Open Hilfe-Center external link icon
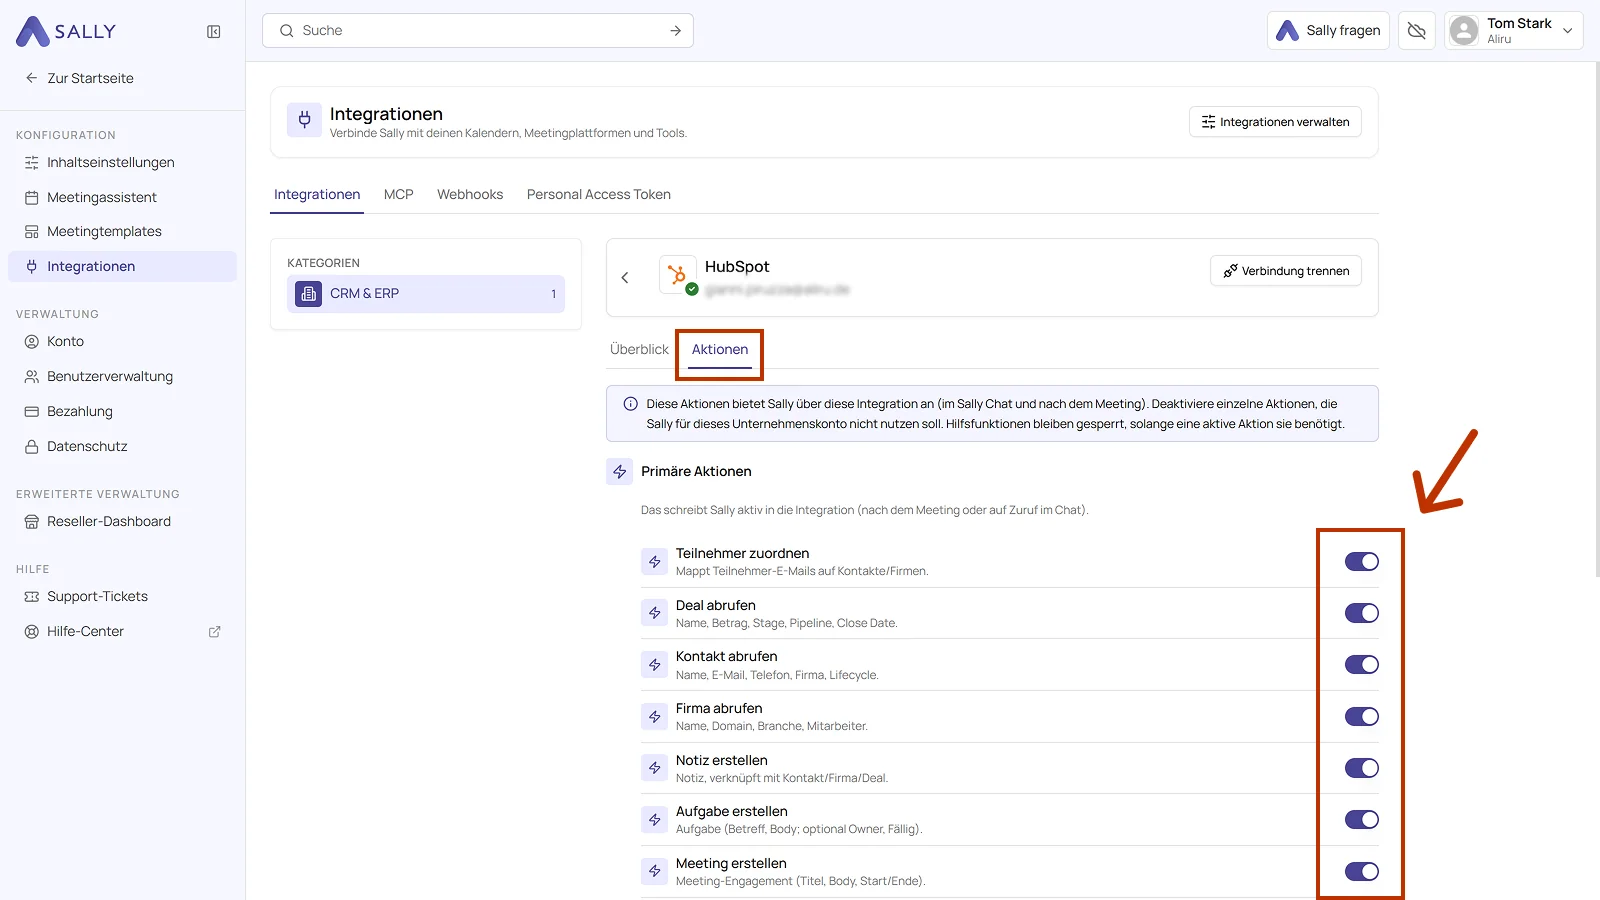Screen dimensions: 1600x900 coord(214,632)
